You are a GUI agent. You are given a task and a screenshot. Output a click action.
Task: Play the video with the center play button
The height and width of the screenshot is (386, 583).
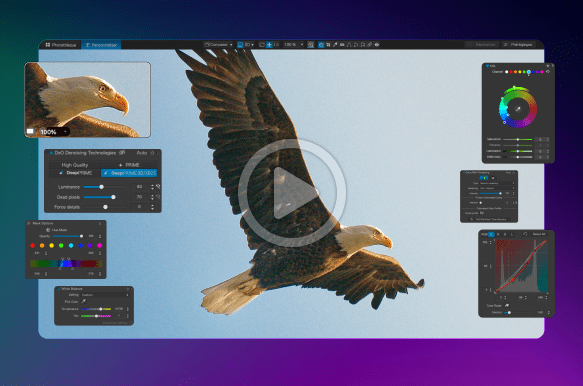pyautogui.click(x=292, y=193)
